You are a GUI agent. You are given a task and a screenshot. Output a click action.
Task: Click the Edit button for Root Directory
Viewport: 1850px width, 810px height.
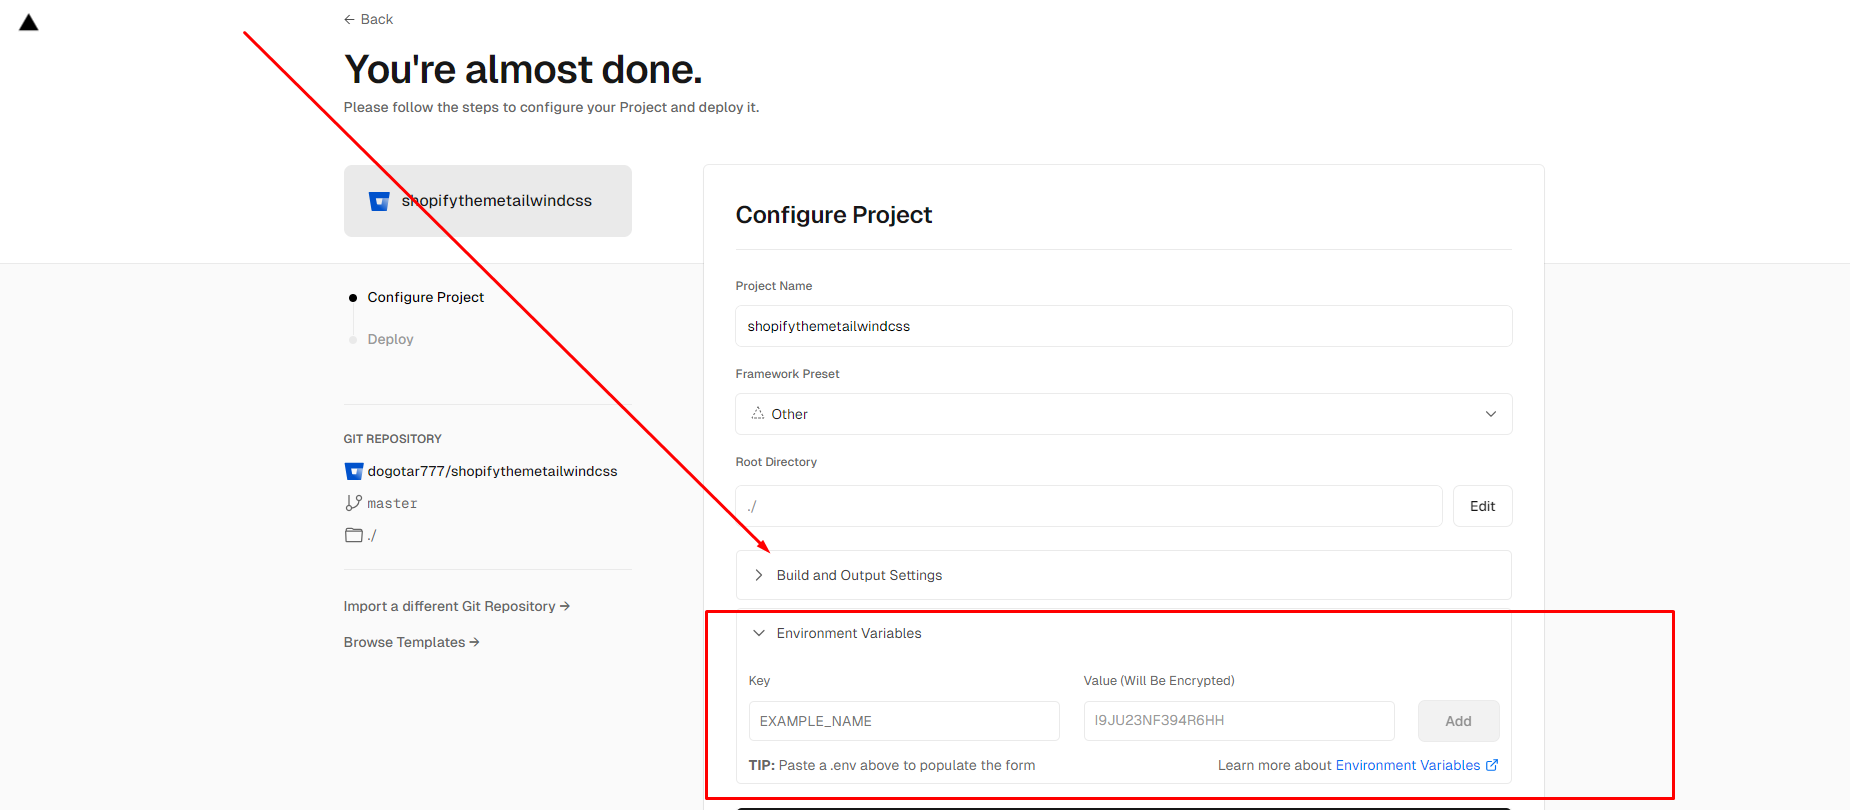point(1482,506)
